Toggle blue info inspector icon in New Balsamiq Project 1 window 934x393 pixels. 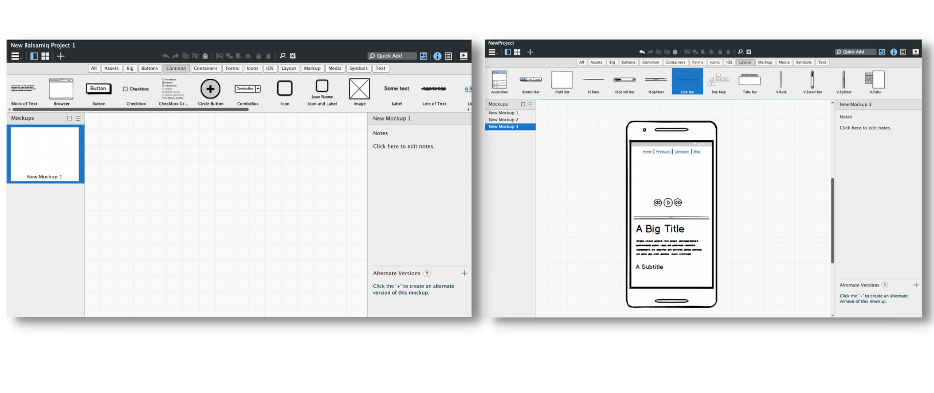[437, 56]
